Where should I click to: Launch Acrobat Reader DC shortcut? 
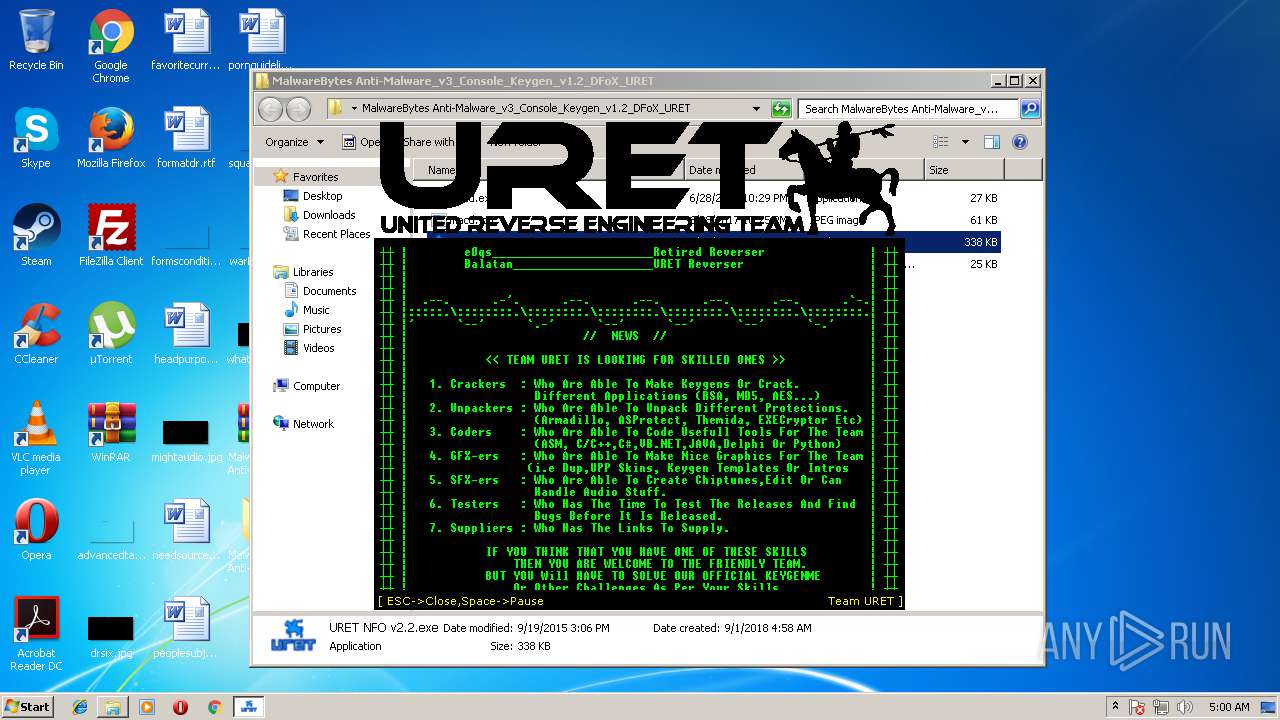pos(36,634)
